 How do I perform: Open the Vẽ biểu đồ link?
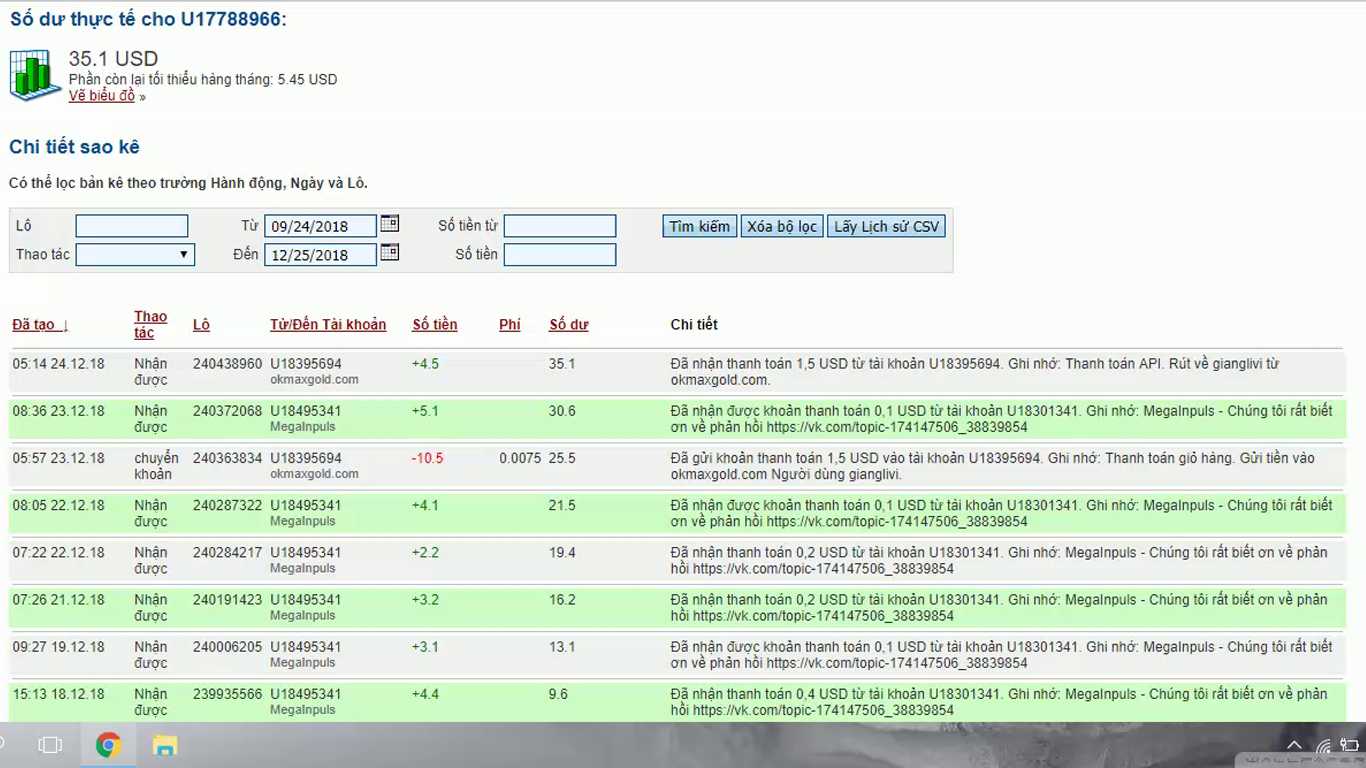101,96
